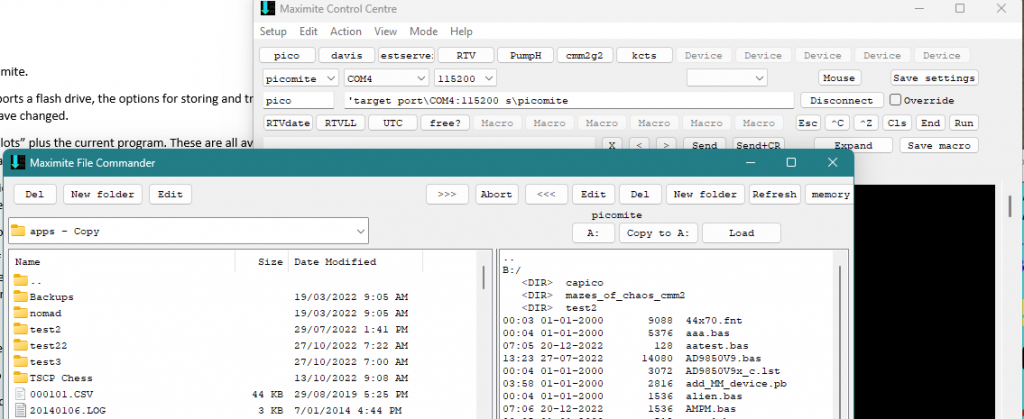Viewport: 1024px width, 419px height.
Task: Click the Maximite File Commander title icon
Action: (18, 163)
